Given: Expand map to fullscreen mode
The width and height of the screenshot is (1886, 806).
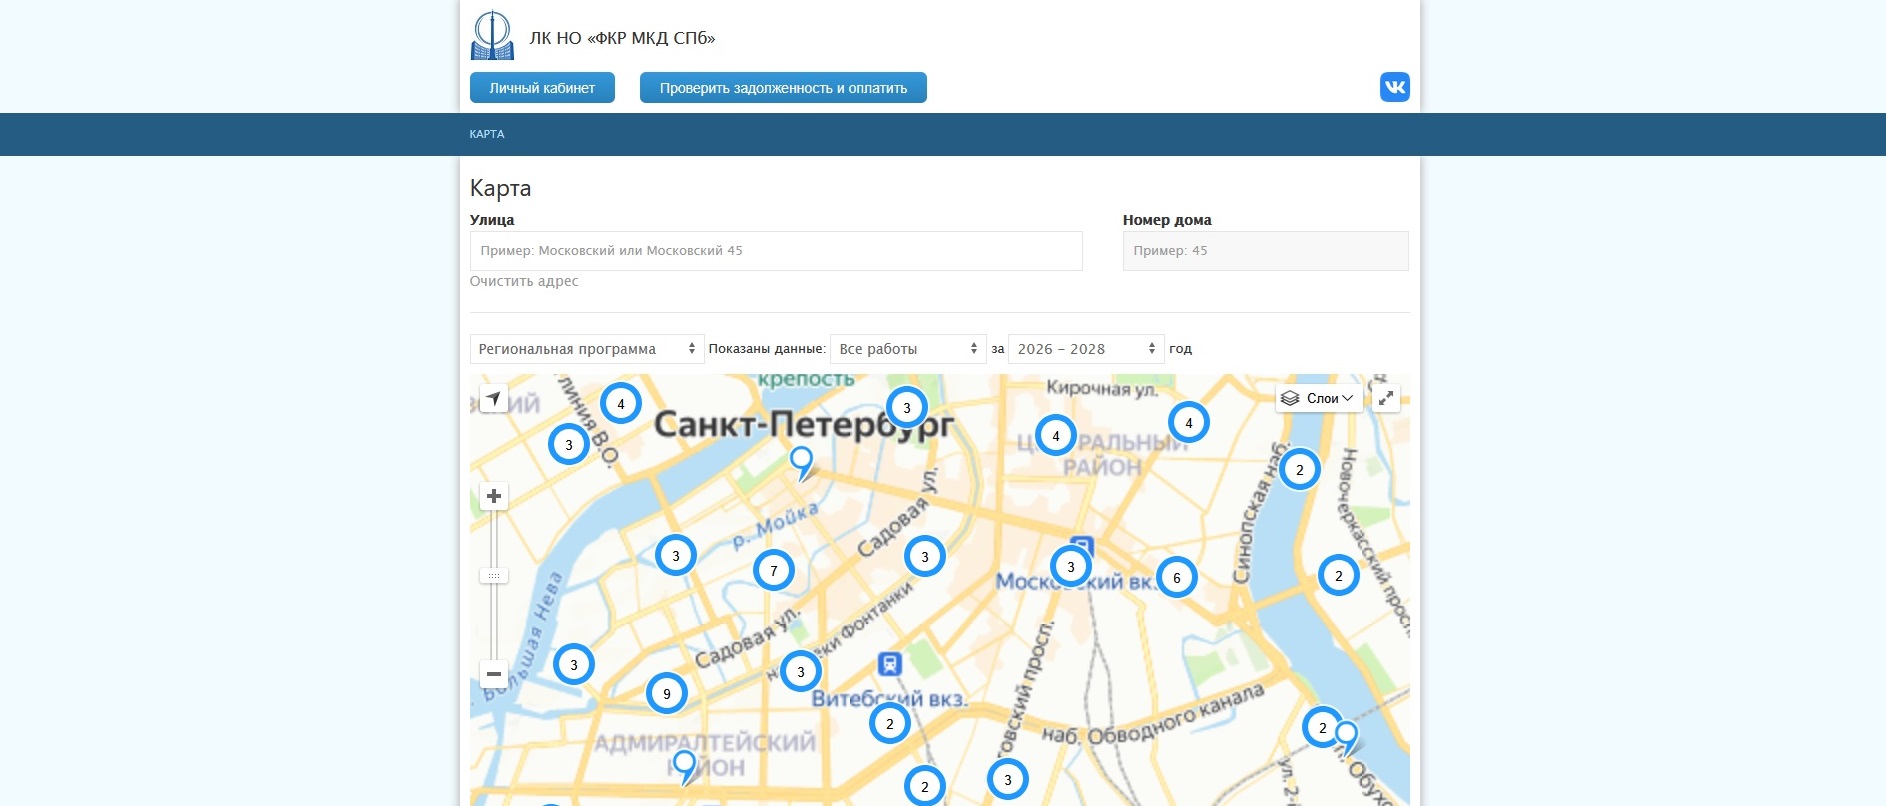Looking at the screenshot, I should [1386, 398].
